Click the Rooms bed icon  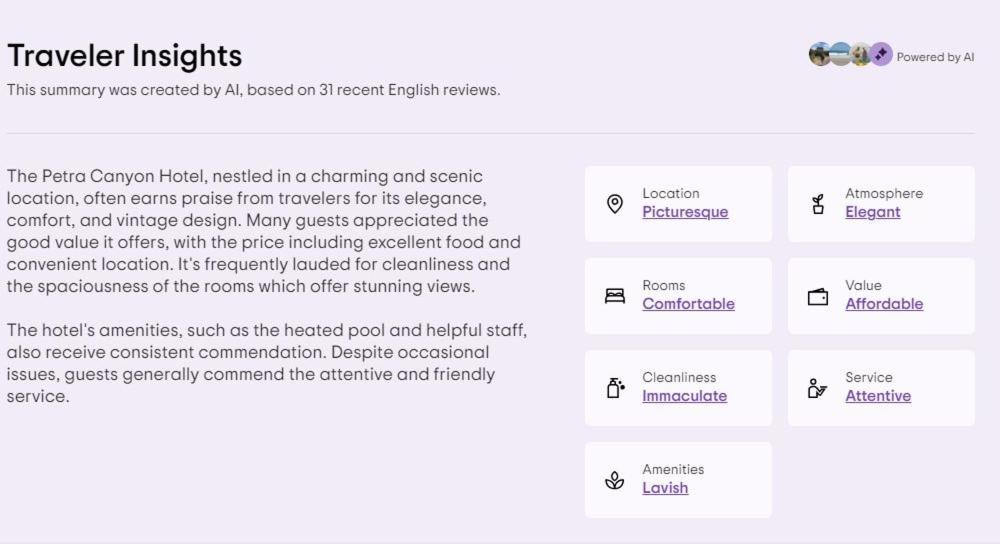(615, 296)
